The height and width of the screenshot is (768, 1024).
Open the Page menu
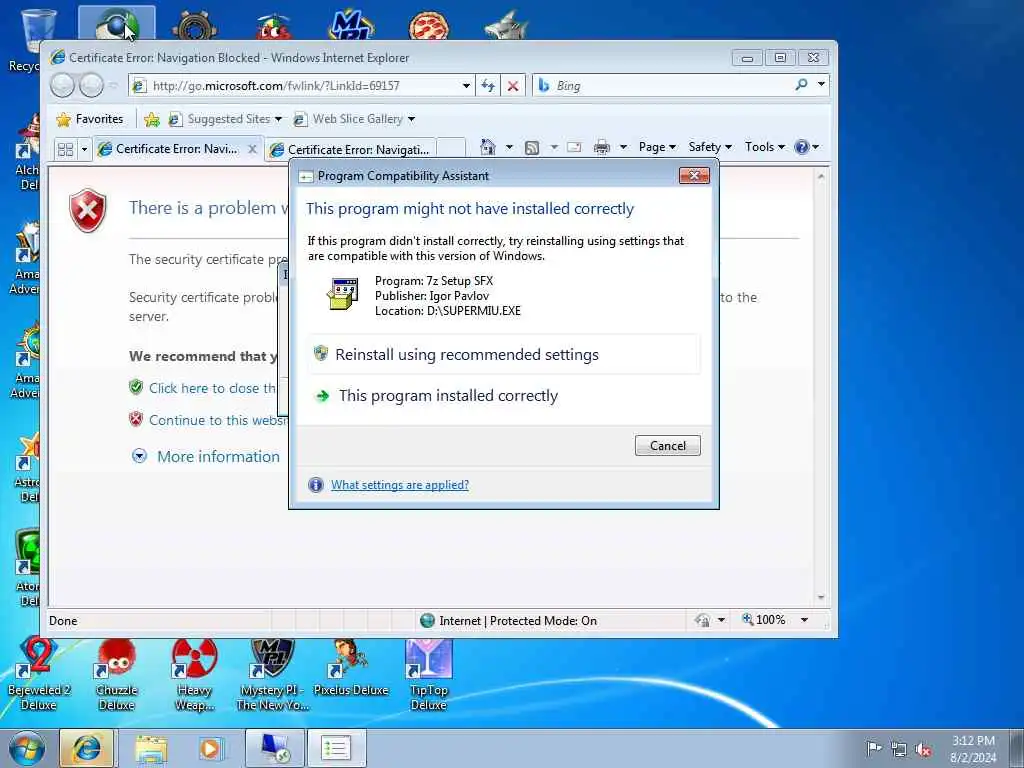click(x=657, y=147)
